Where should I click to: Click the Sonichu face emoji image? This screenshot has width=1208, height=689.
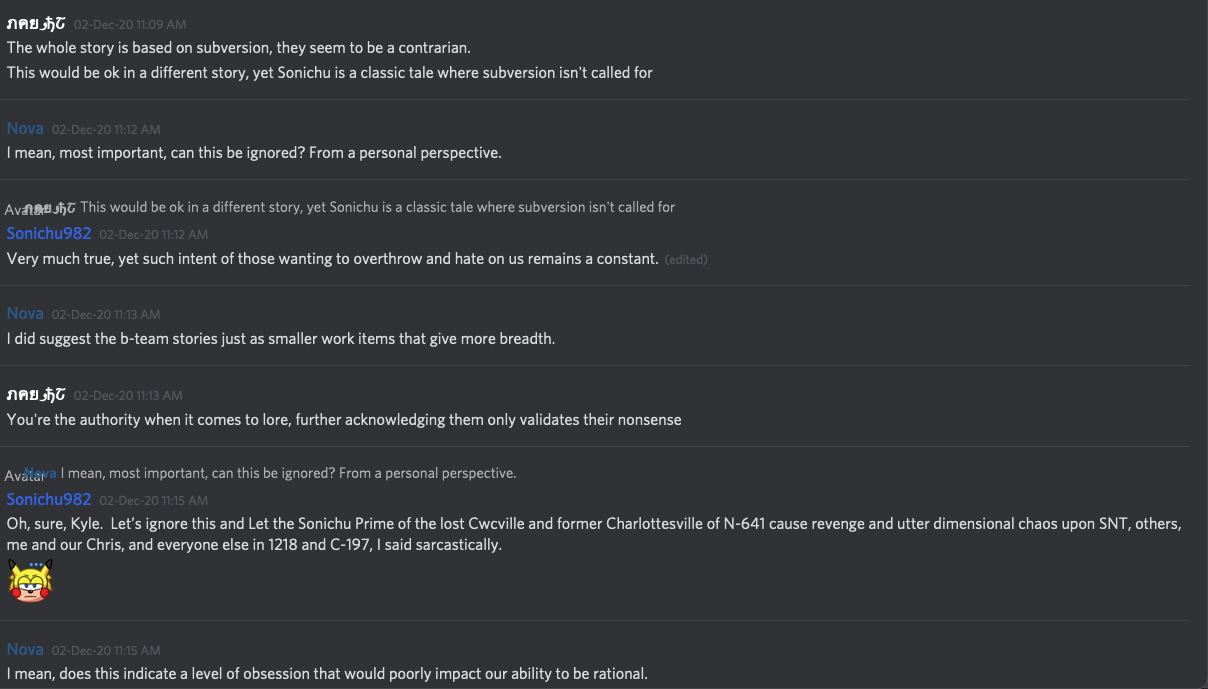(x=30, y=580)
